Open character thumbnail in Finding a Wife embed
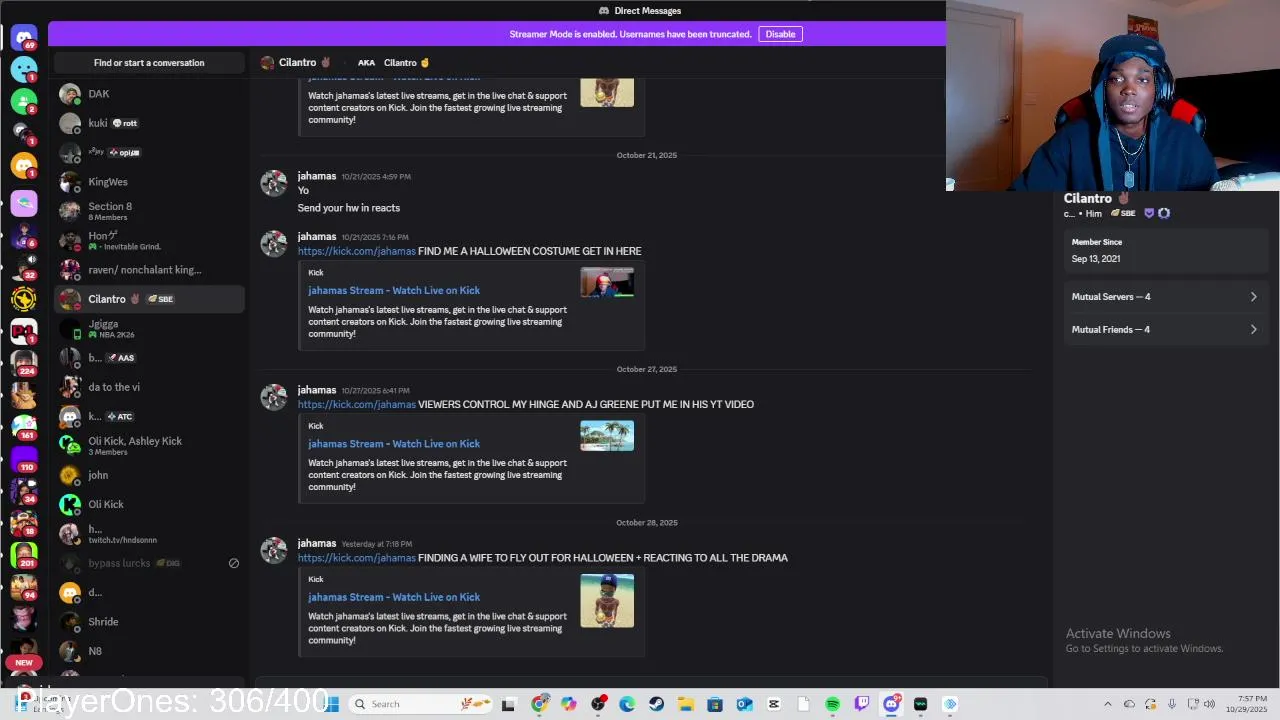The image size is (1280, 720). tap(607, 601)
